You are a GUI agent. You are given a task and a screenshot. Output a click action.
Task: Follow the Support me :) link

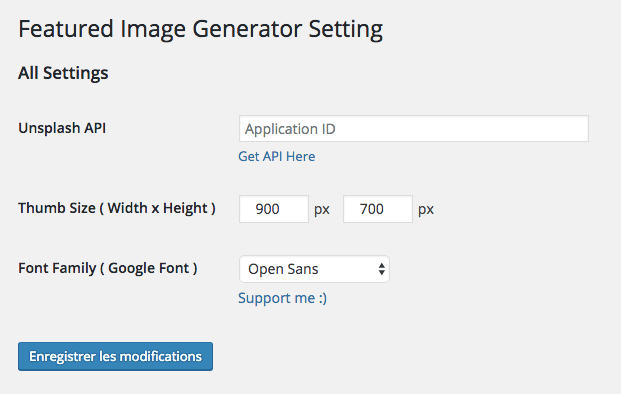282,298
